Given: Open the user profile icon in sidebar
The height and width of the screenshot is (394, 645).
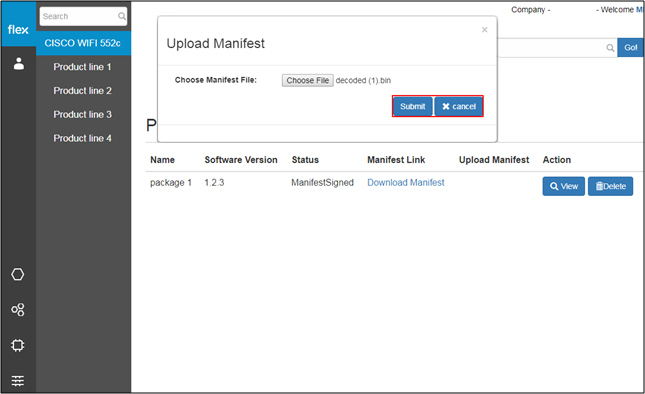Looking at the screenshot, I should pyautogui.click(x=19, y=64).
